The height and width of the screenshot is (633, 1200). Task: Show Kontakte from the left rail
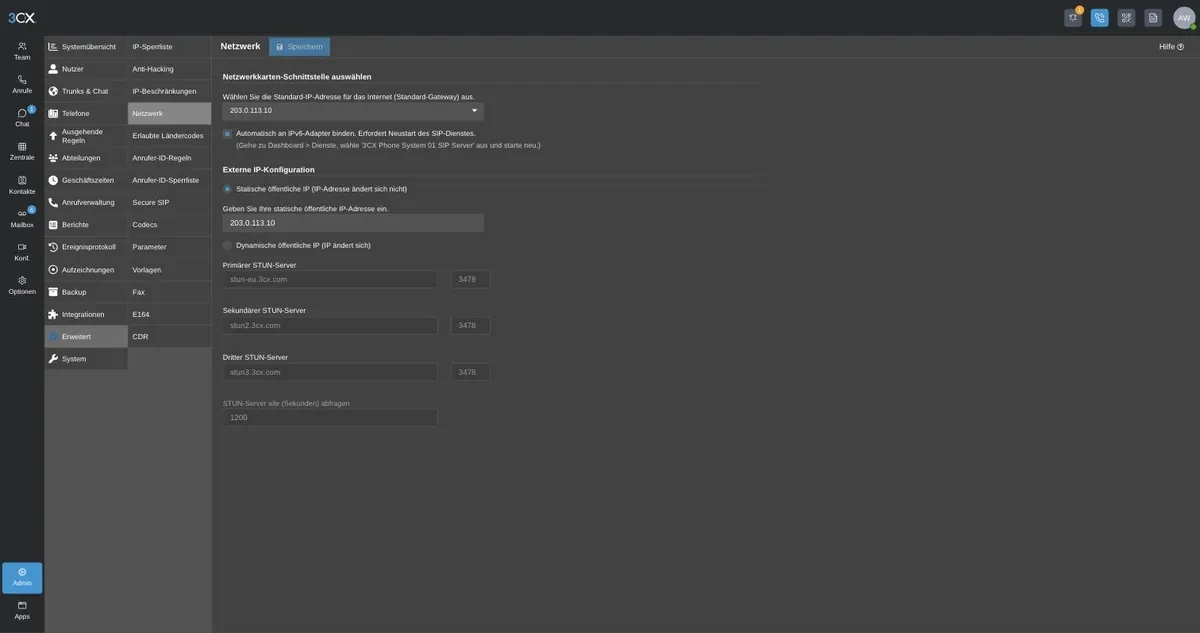coord(22,185)
